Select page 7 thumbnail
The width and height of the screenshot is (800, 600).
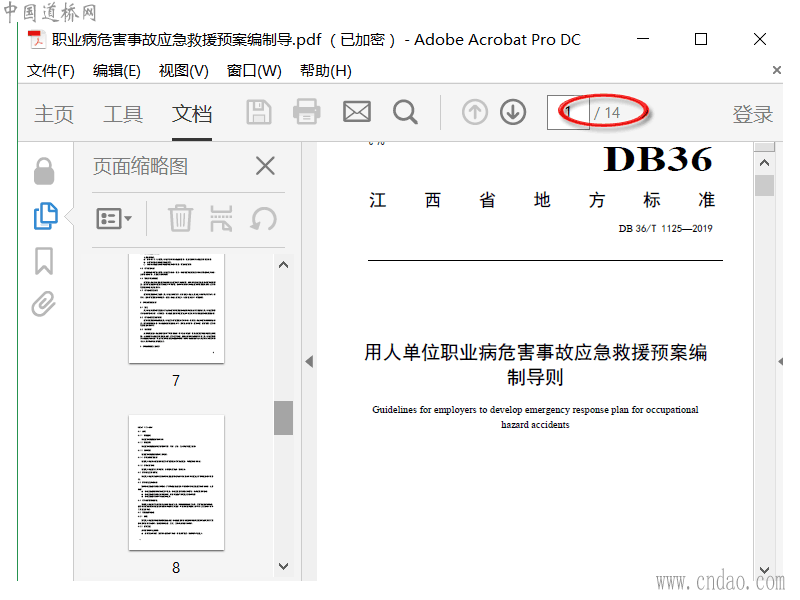177,308
